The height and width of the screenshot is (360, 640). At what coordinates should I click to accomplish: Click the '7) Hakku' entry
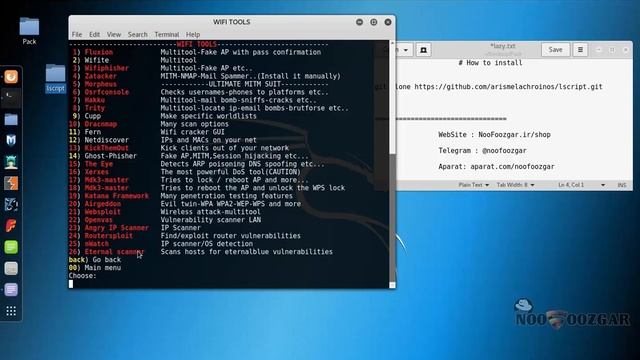(x=89, y=100)
